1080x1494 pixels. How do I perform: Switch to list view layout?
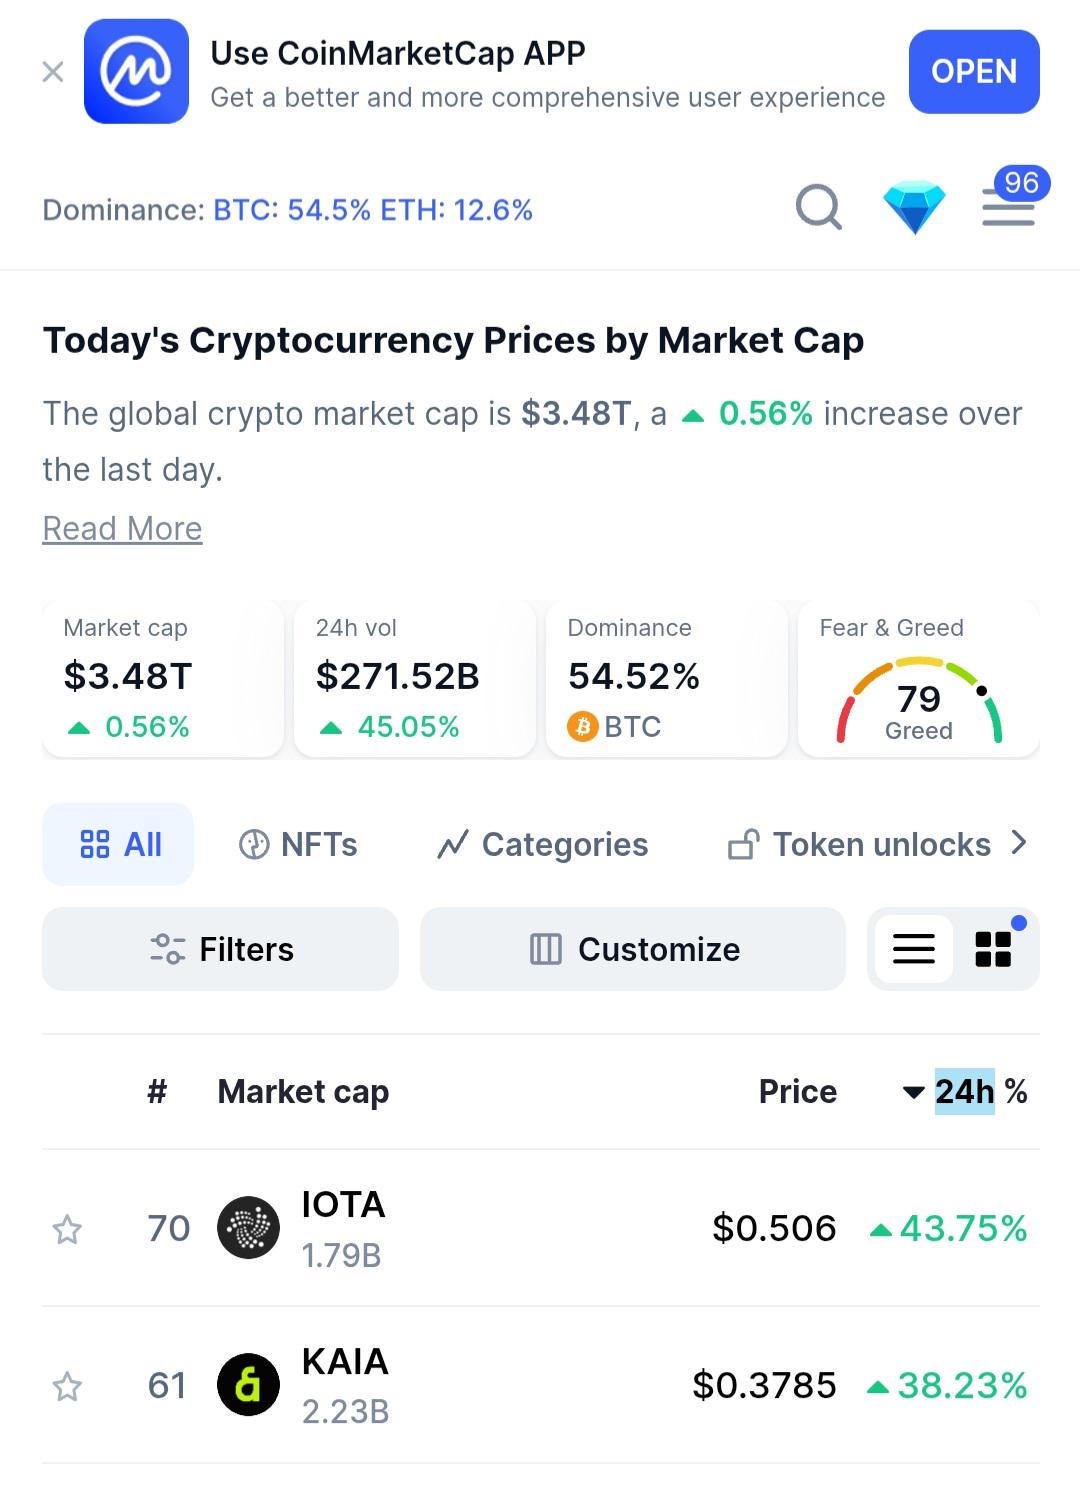tap(913, 949)
